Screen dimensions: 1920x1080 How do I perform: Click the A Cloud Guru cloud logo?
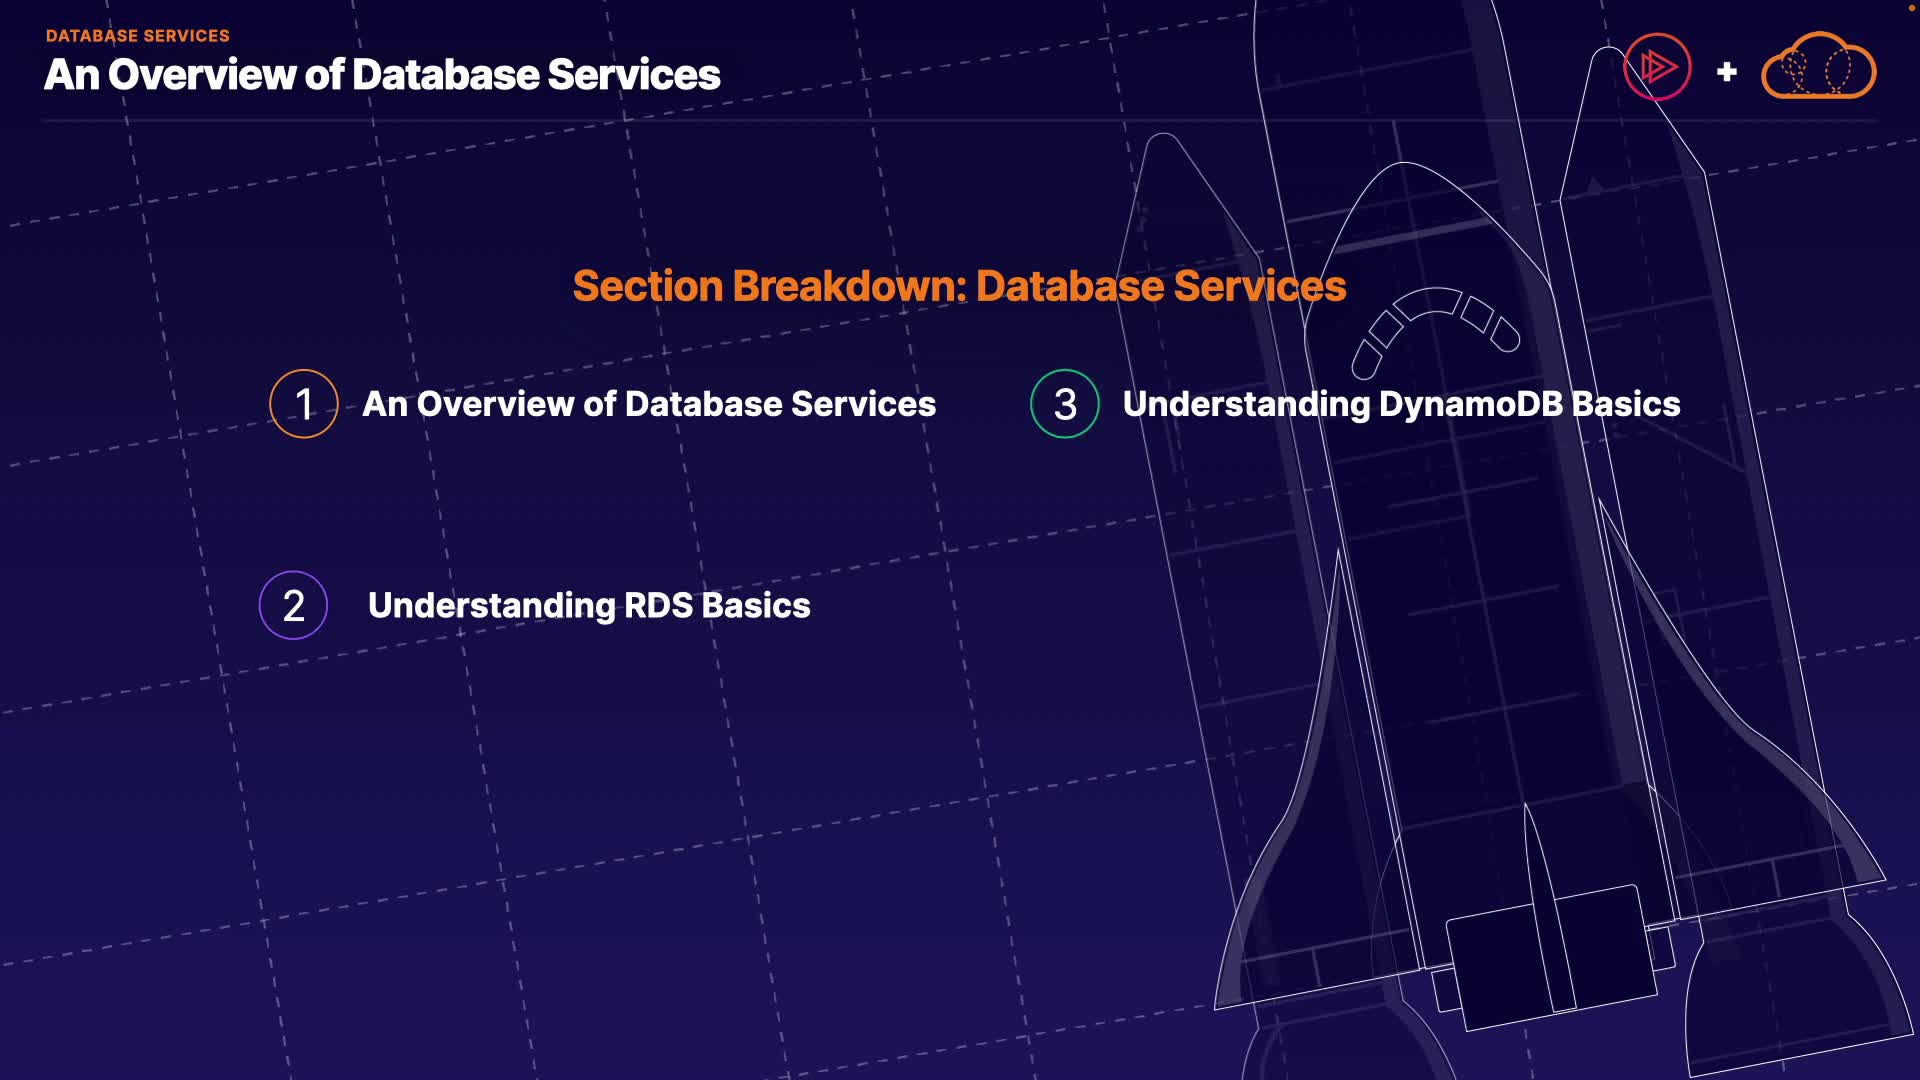(1818, 68)
